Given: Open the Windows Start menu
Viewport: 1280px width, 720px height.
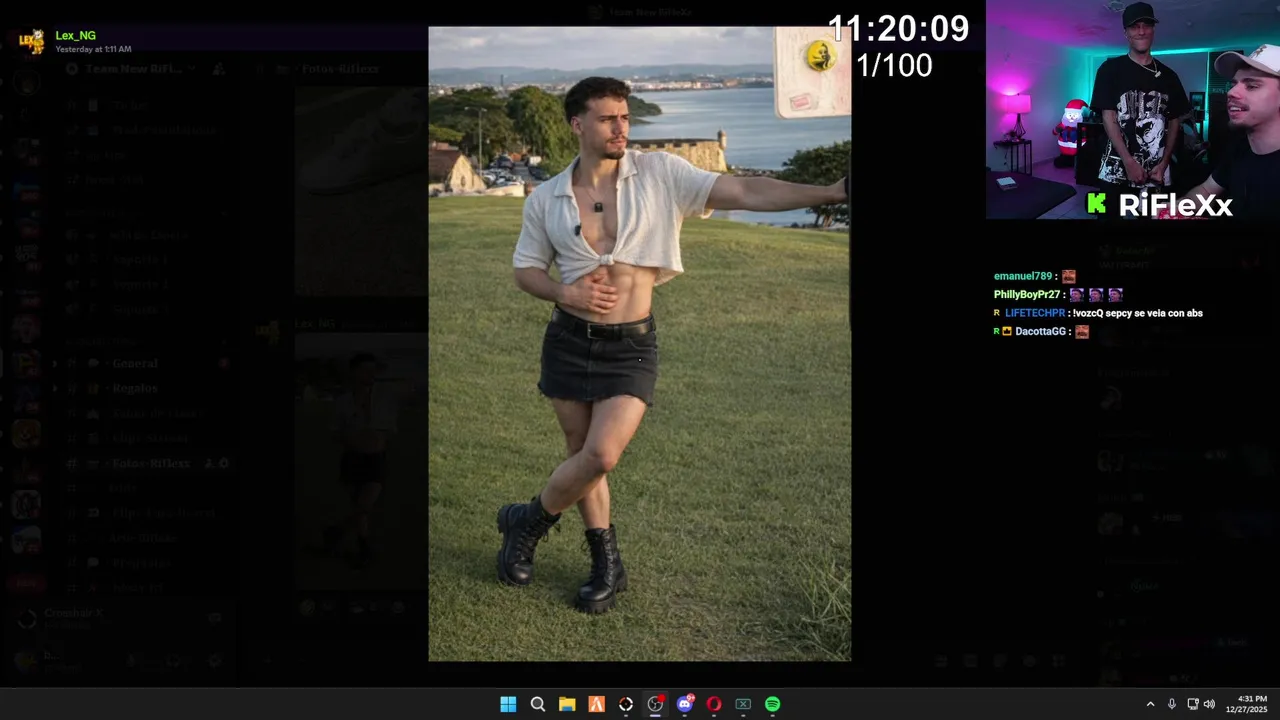Looking at the screenshot, I should [x=508, y=704].
